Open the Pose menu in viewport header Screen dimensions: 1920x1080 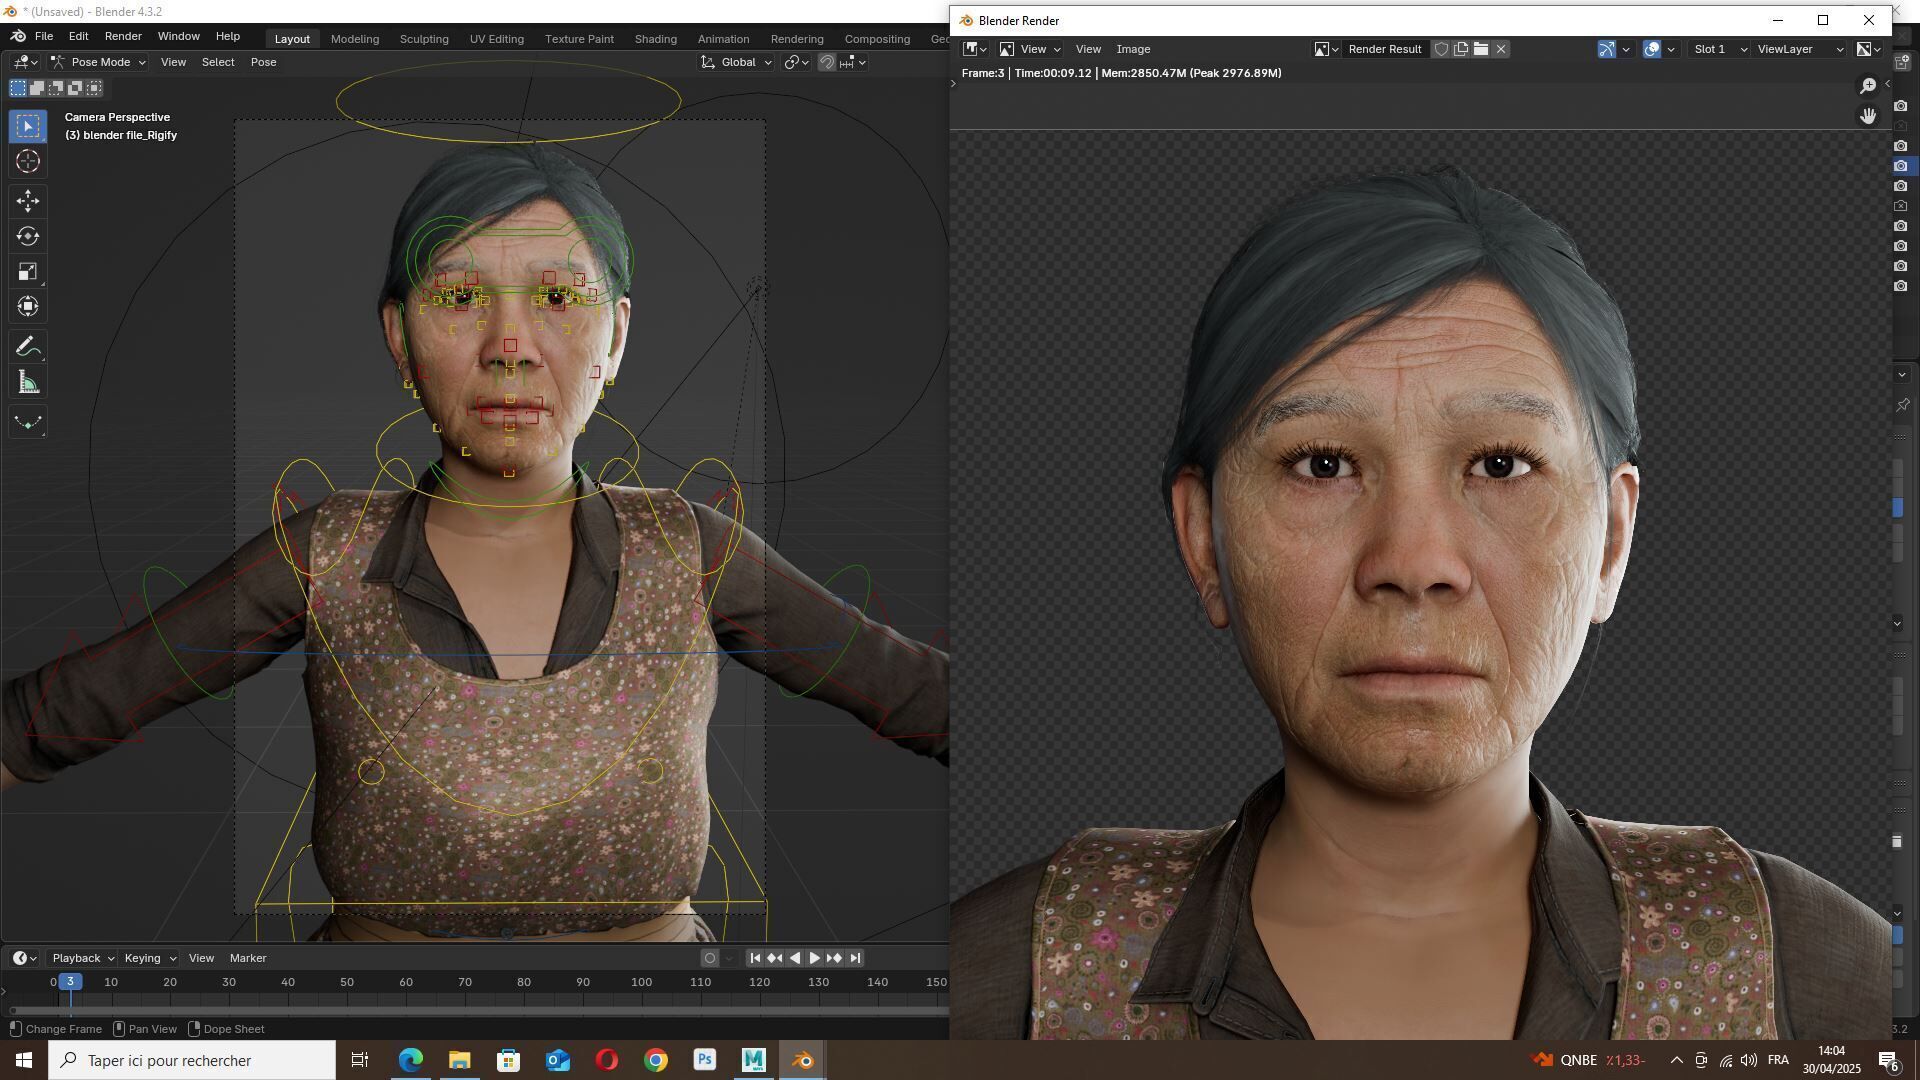click(264, 62)
